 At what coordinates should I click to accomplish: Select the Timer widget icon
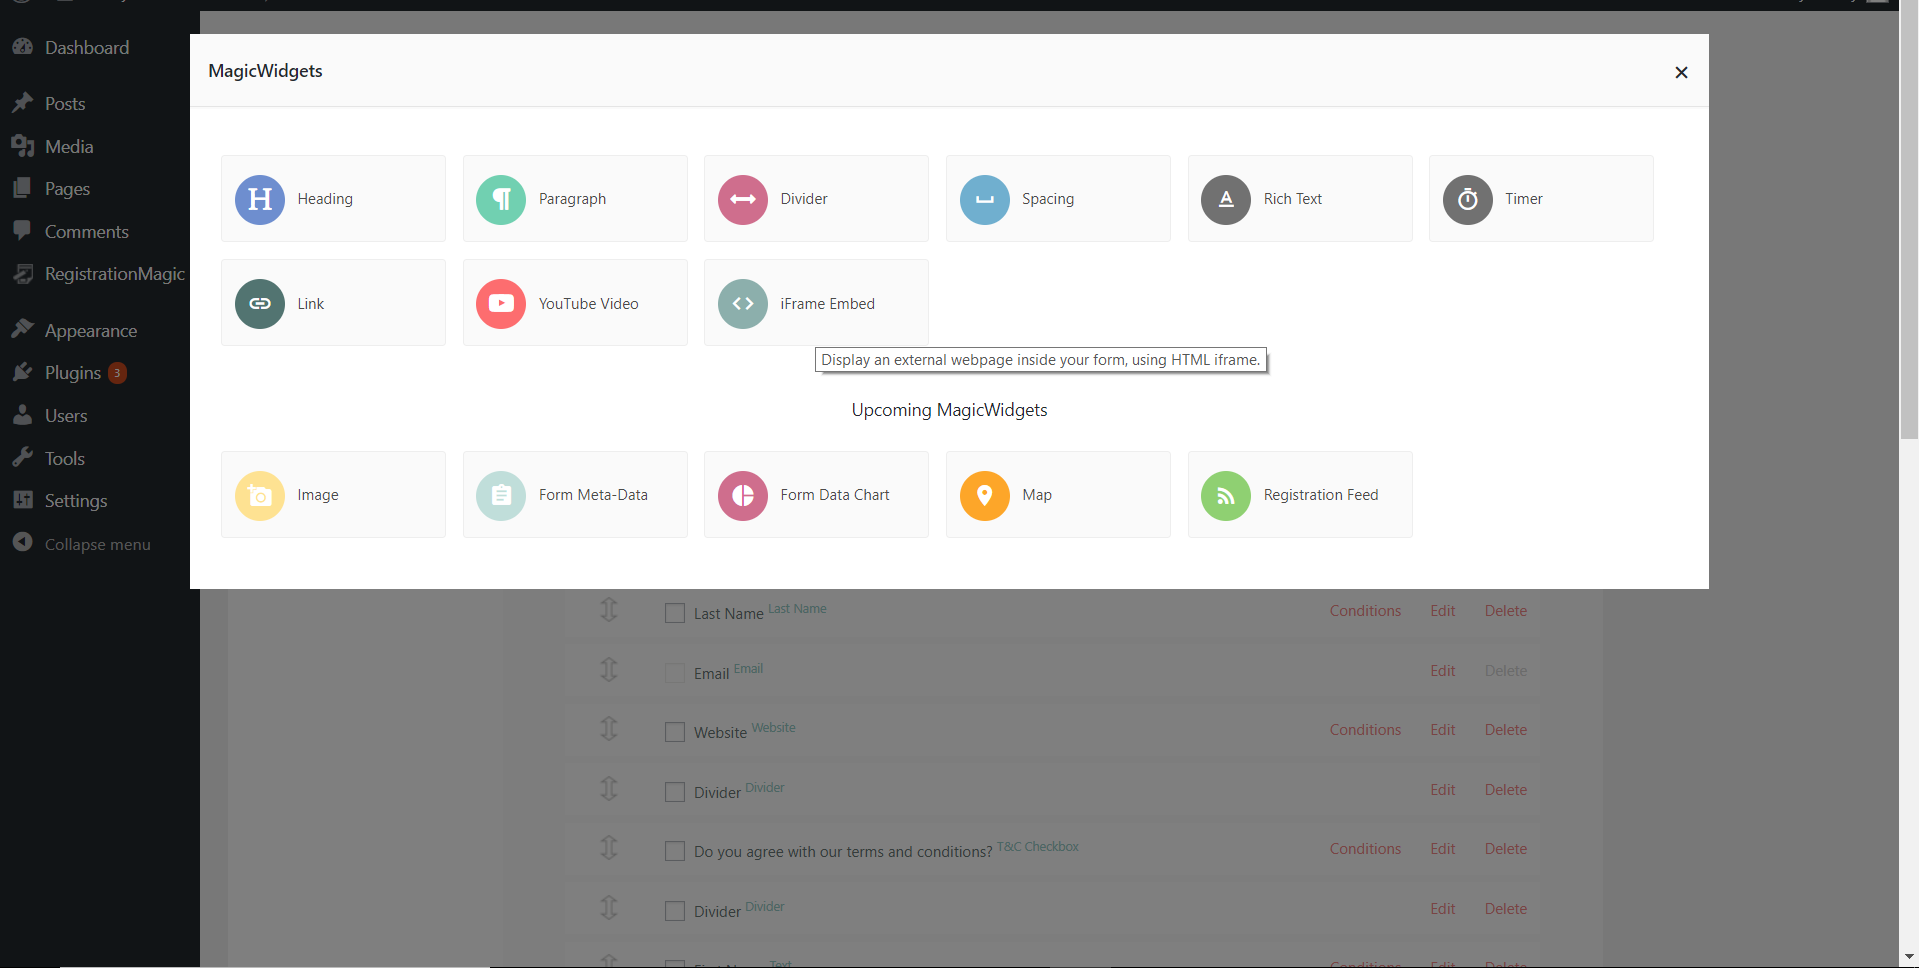1467,199
